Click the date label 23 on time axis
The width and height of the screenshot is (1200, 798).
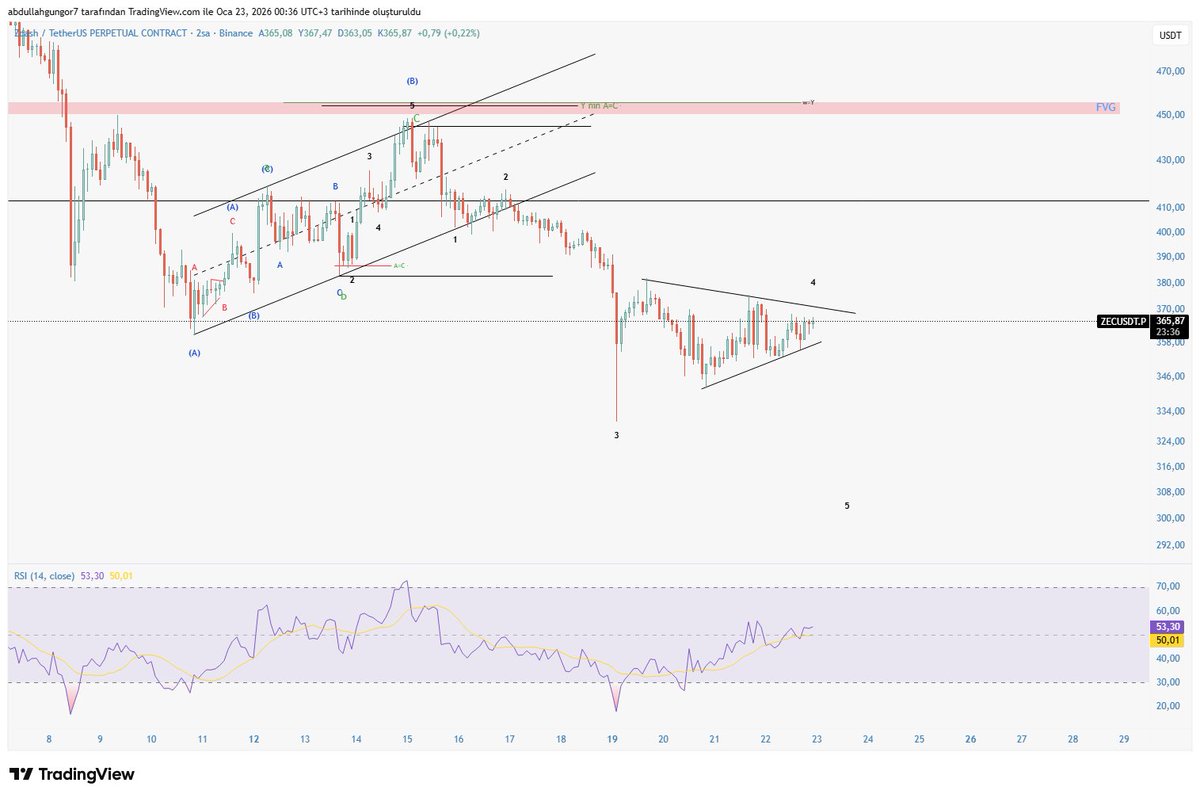815,741
